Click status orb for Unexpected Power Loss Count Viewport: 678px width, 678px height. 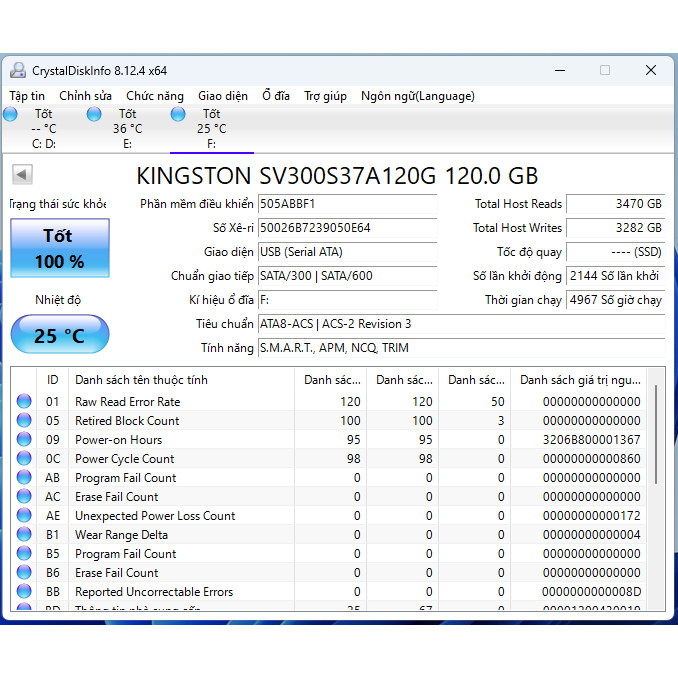pos(24,515)
